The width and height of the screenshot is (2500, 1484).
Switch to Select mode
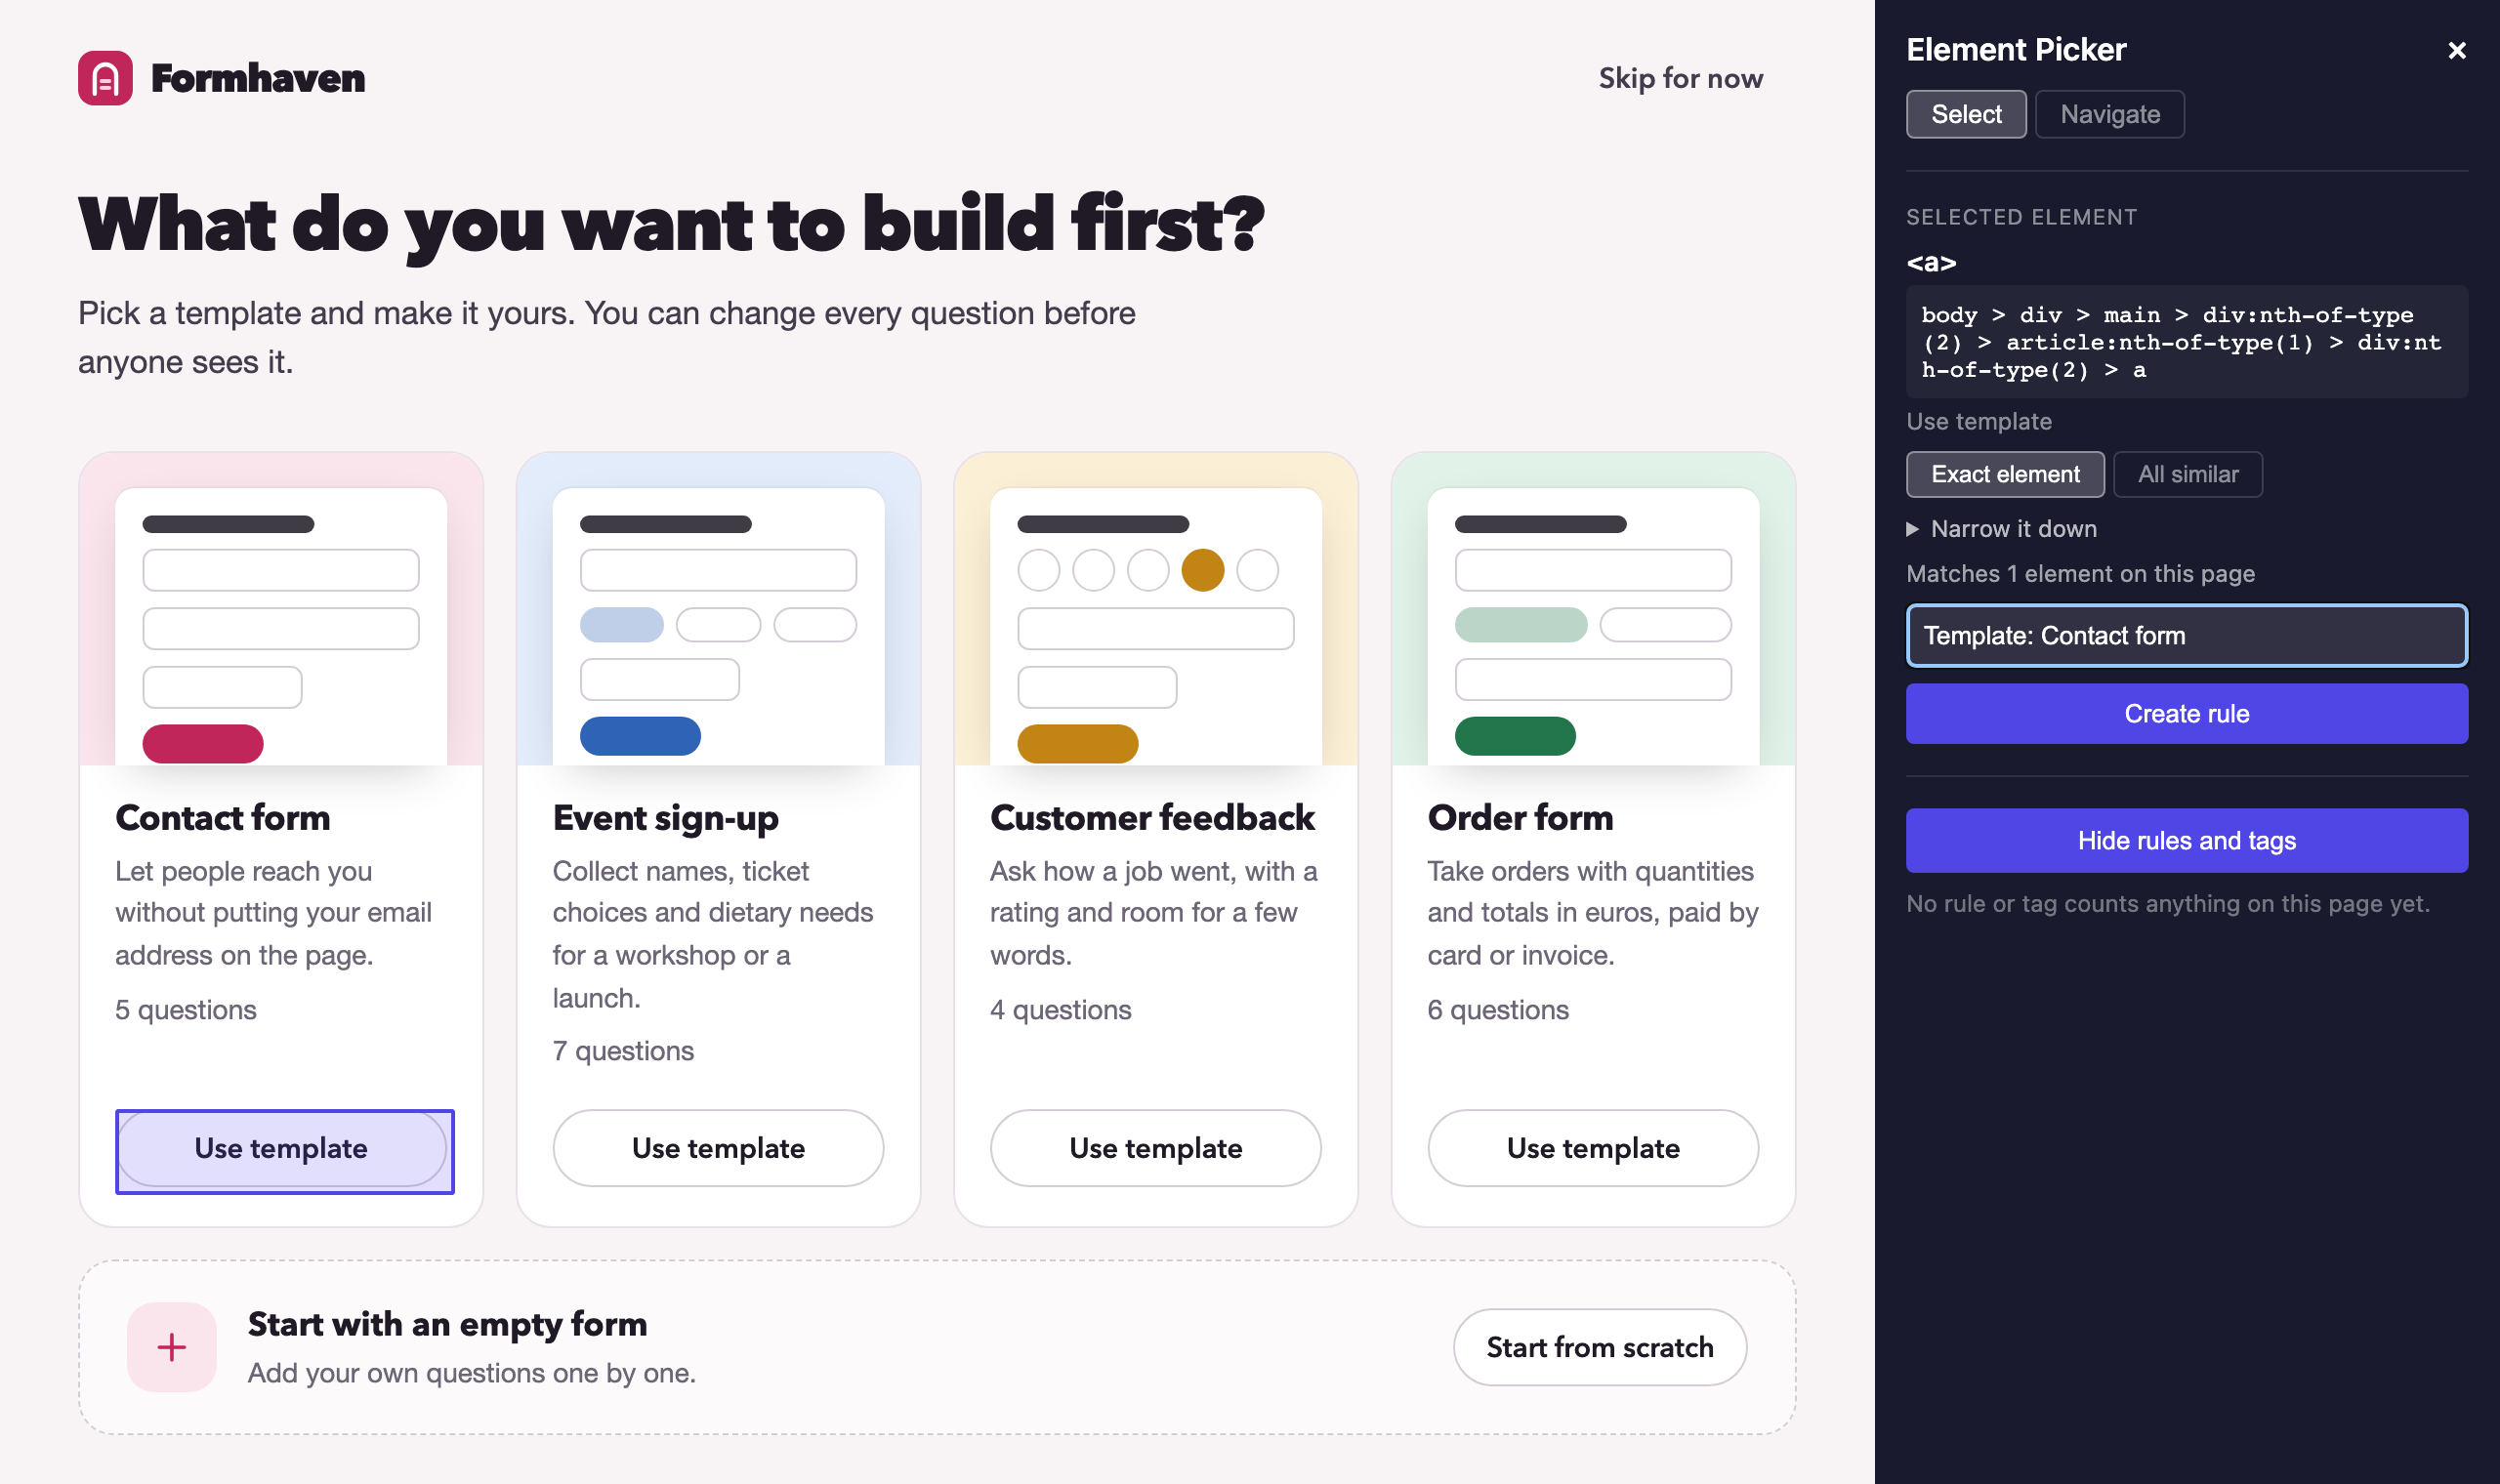[1966, 114]
